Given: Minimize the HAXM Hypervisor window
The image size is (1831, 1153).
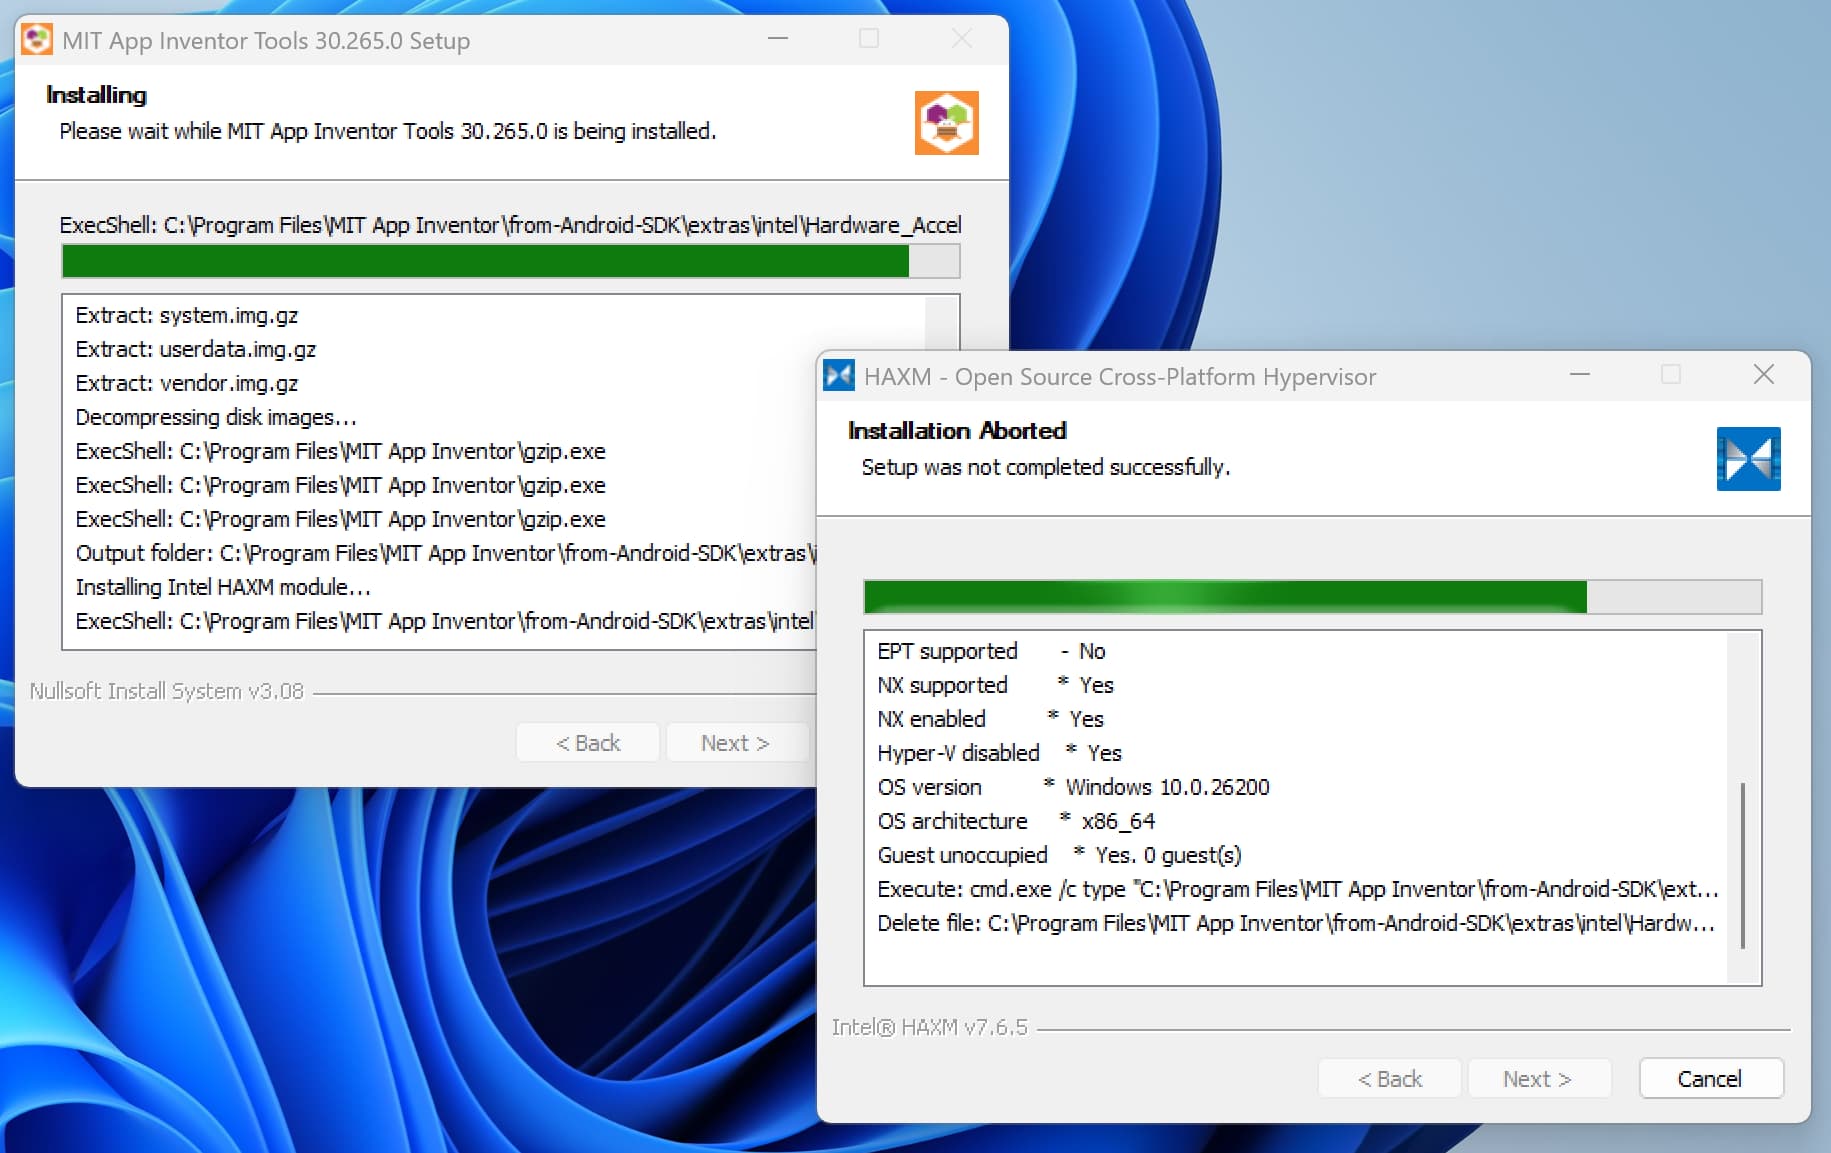Looking at the screenshot, I should click(x=1579, y=375).
